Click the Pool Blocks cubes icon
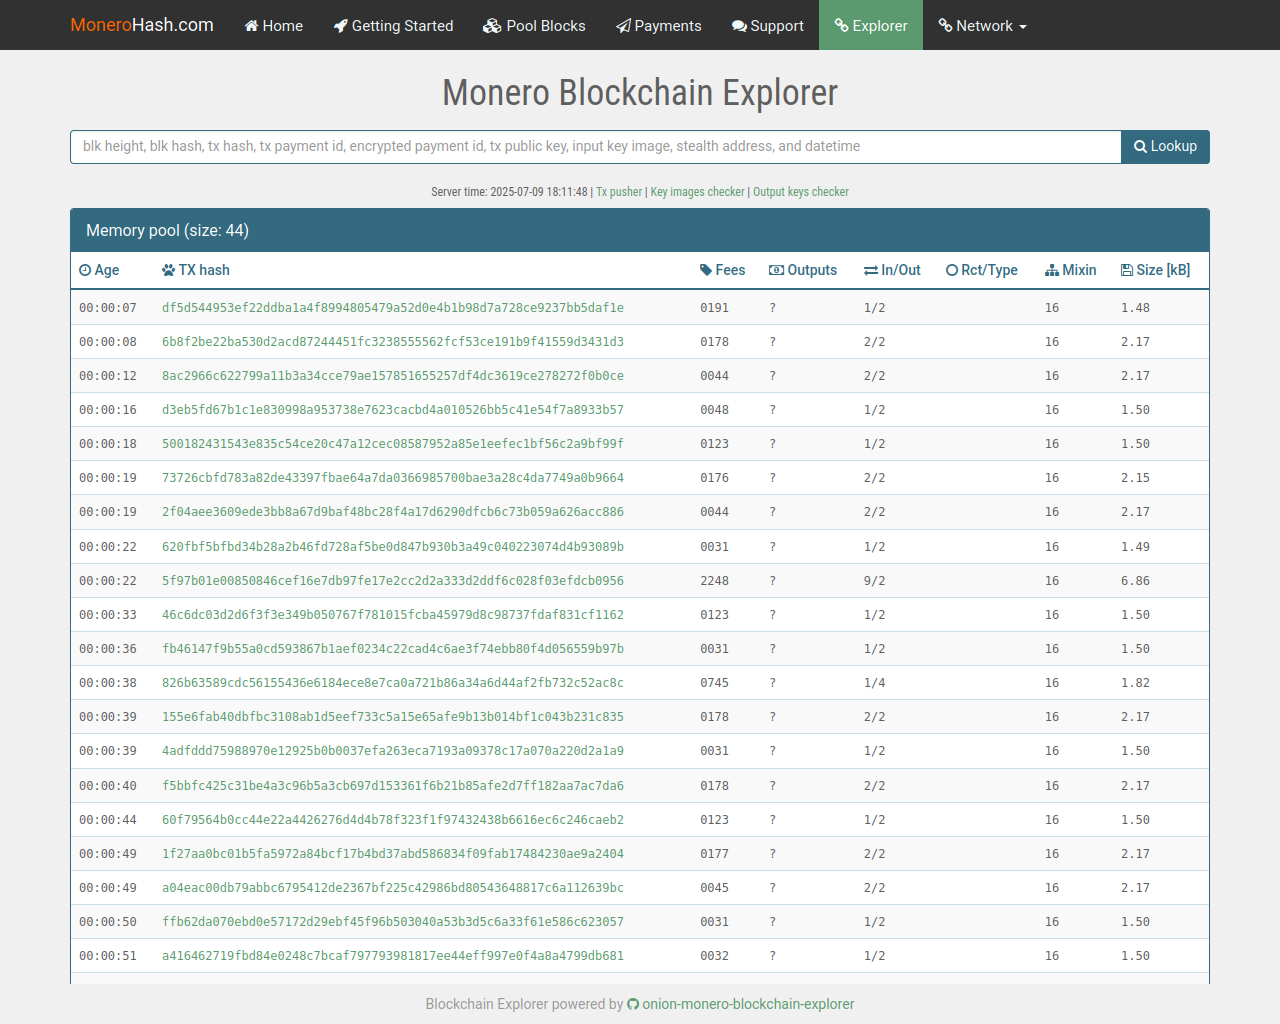This screenshot has height=1024, width=1280. point(492,26)
